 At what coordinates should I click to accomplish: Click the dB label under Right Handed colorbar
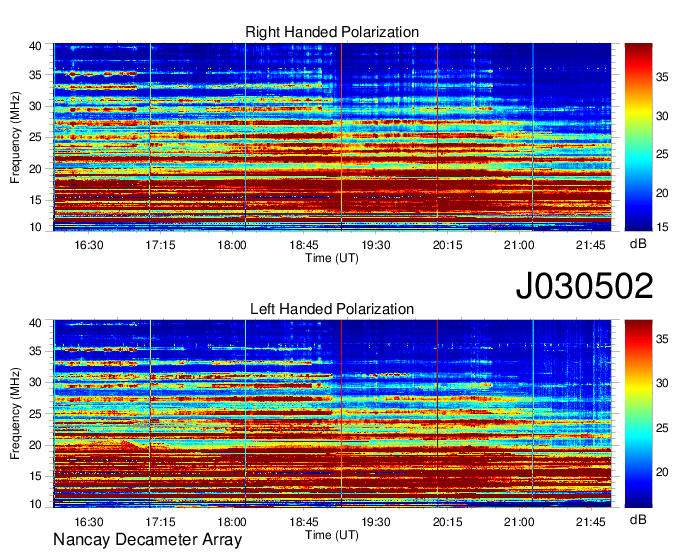638,244
